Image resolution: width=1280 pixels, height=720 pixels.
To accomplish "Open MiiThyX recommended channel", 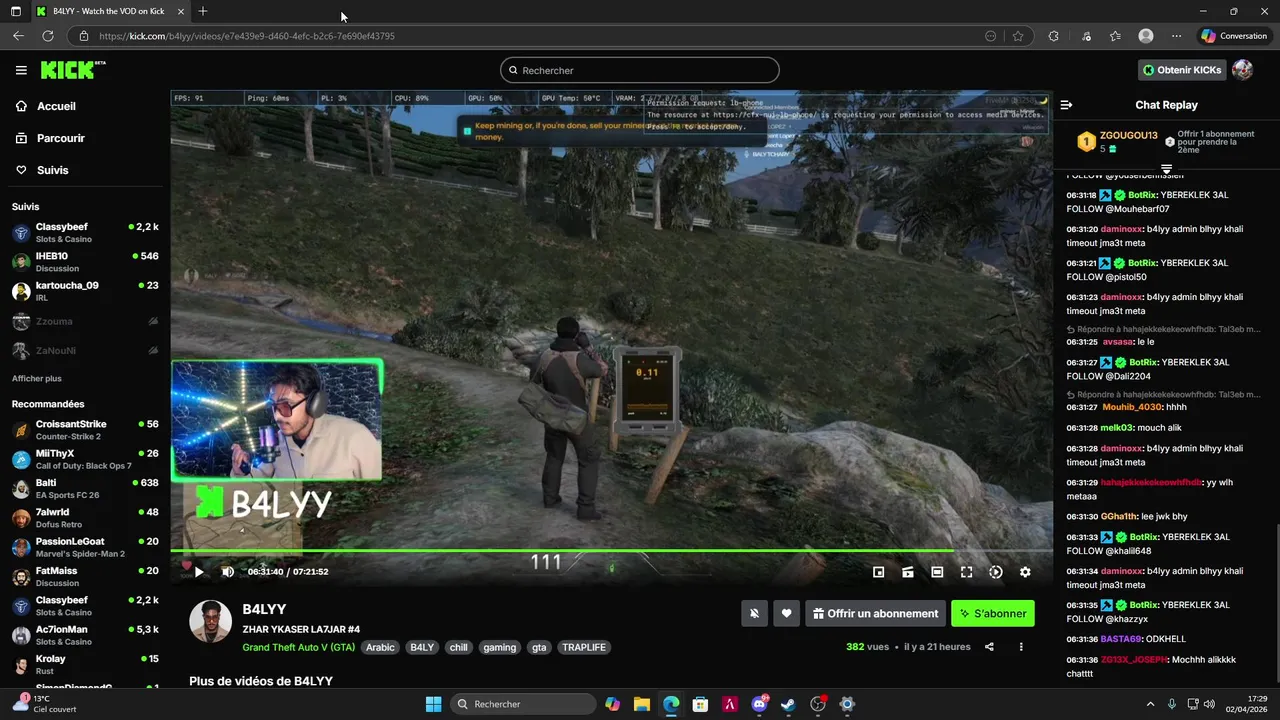I will pos(85,459).
